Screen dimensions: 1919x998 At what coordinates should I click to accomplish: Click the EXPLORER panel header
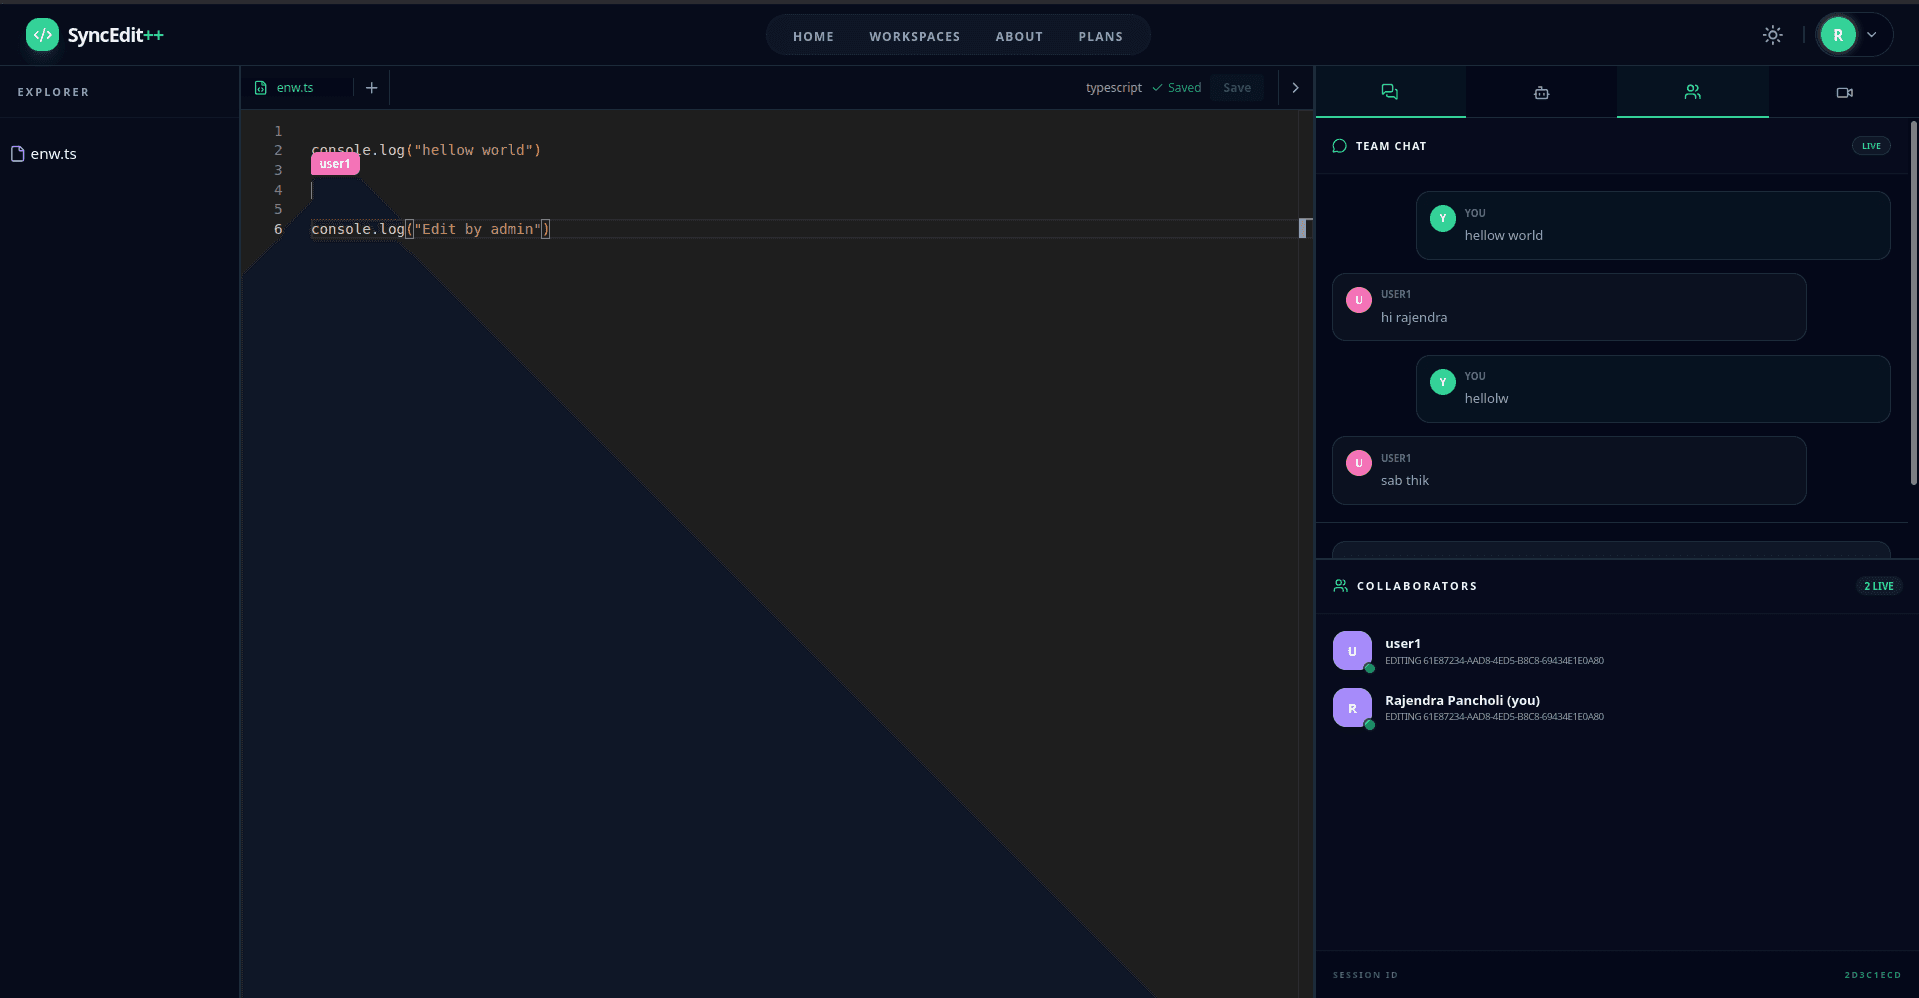[53, 92]
